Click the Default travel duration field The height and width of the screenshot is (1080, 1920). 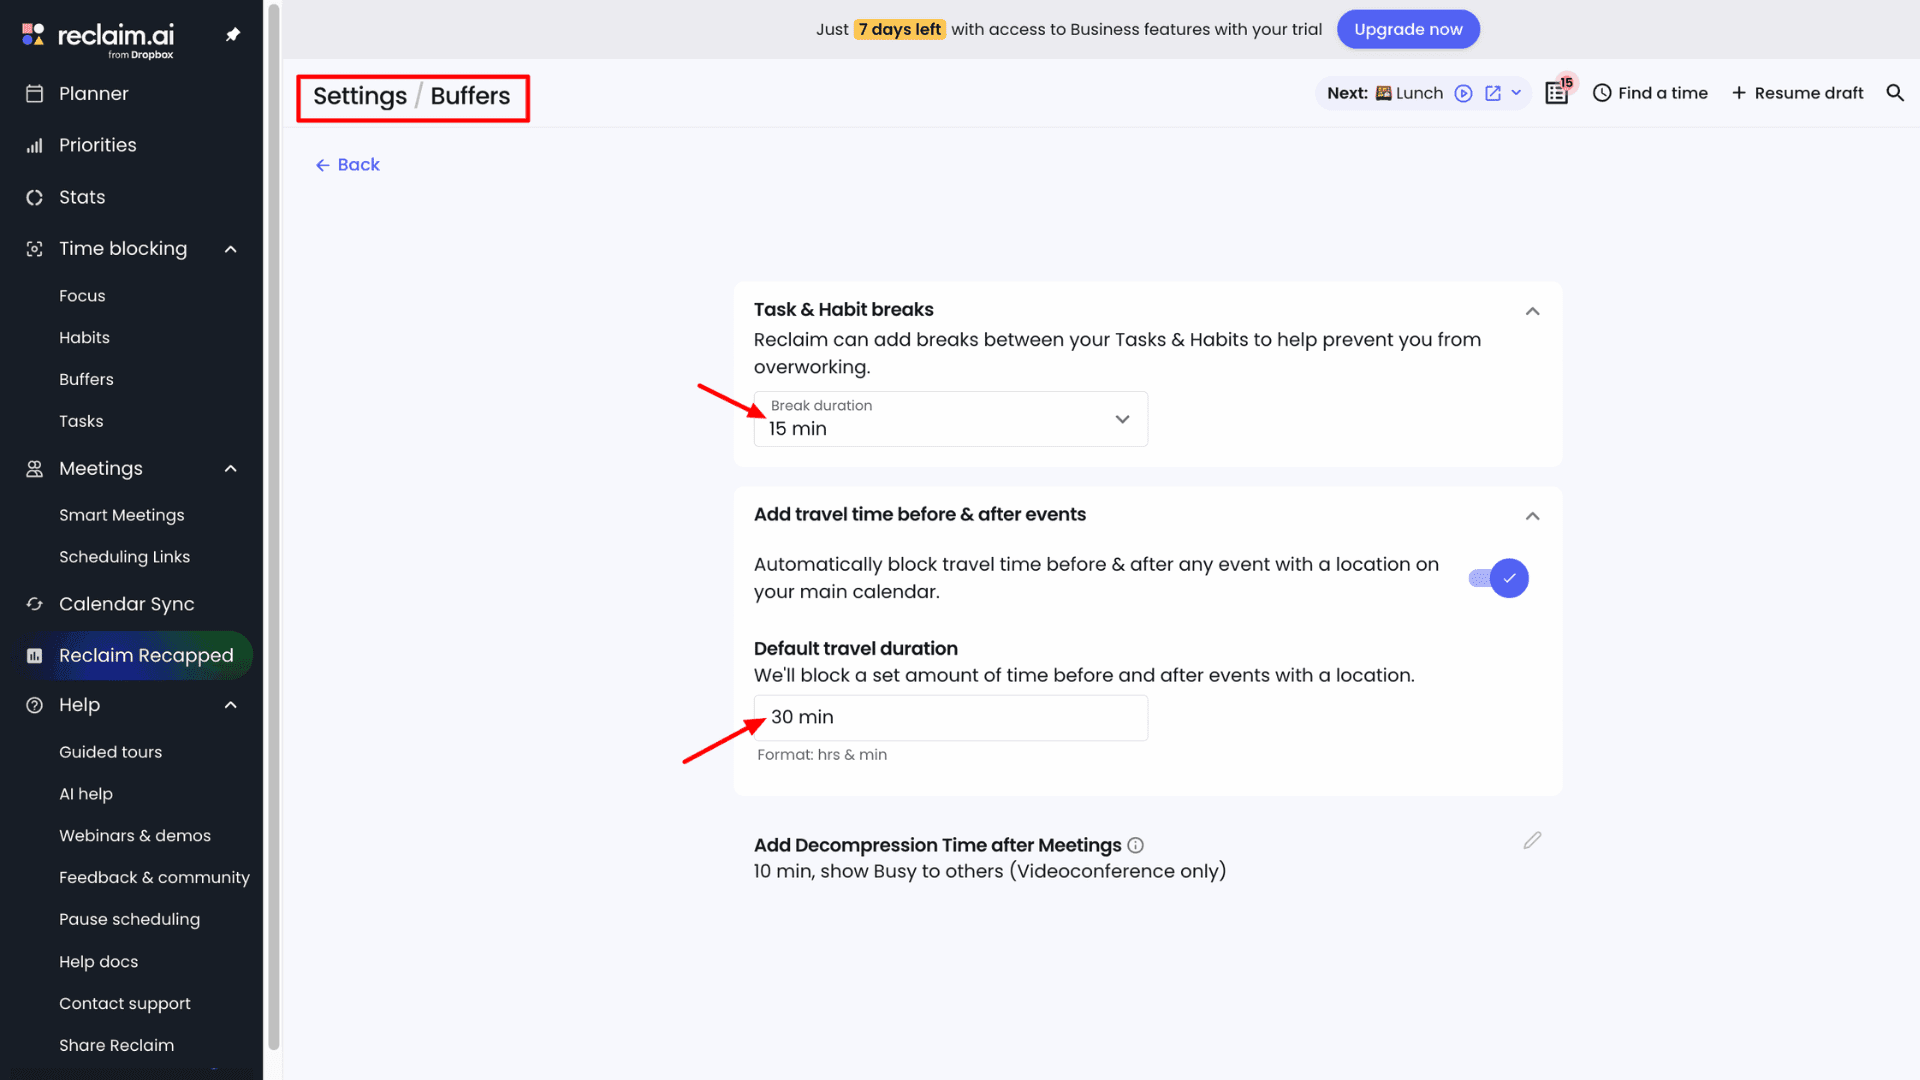(950, 718)
